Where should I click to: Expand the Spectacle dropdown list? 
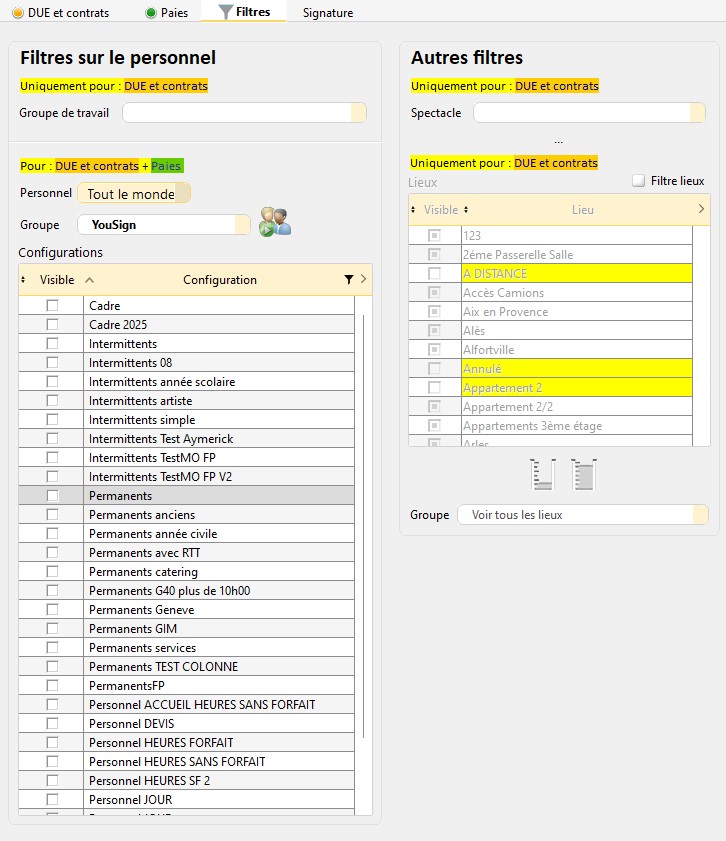point(589,113)
